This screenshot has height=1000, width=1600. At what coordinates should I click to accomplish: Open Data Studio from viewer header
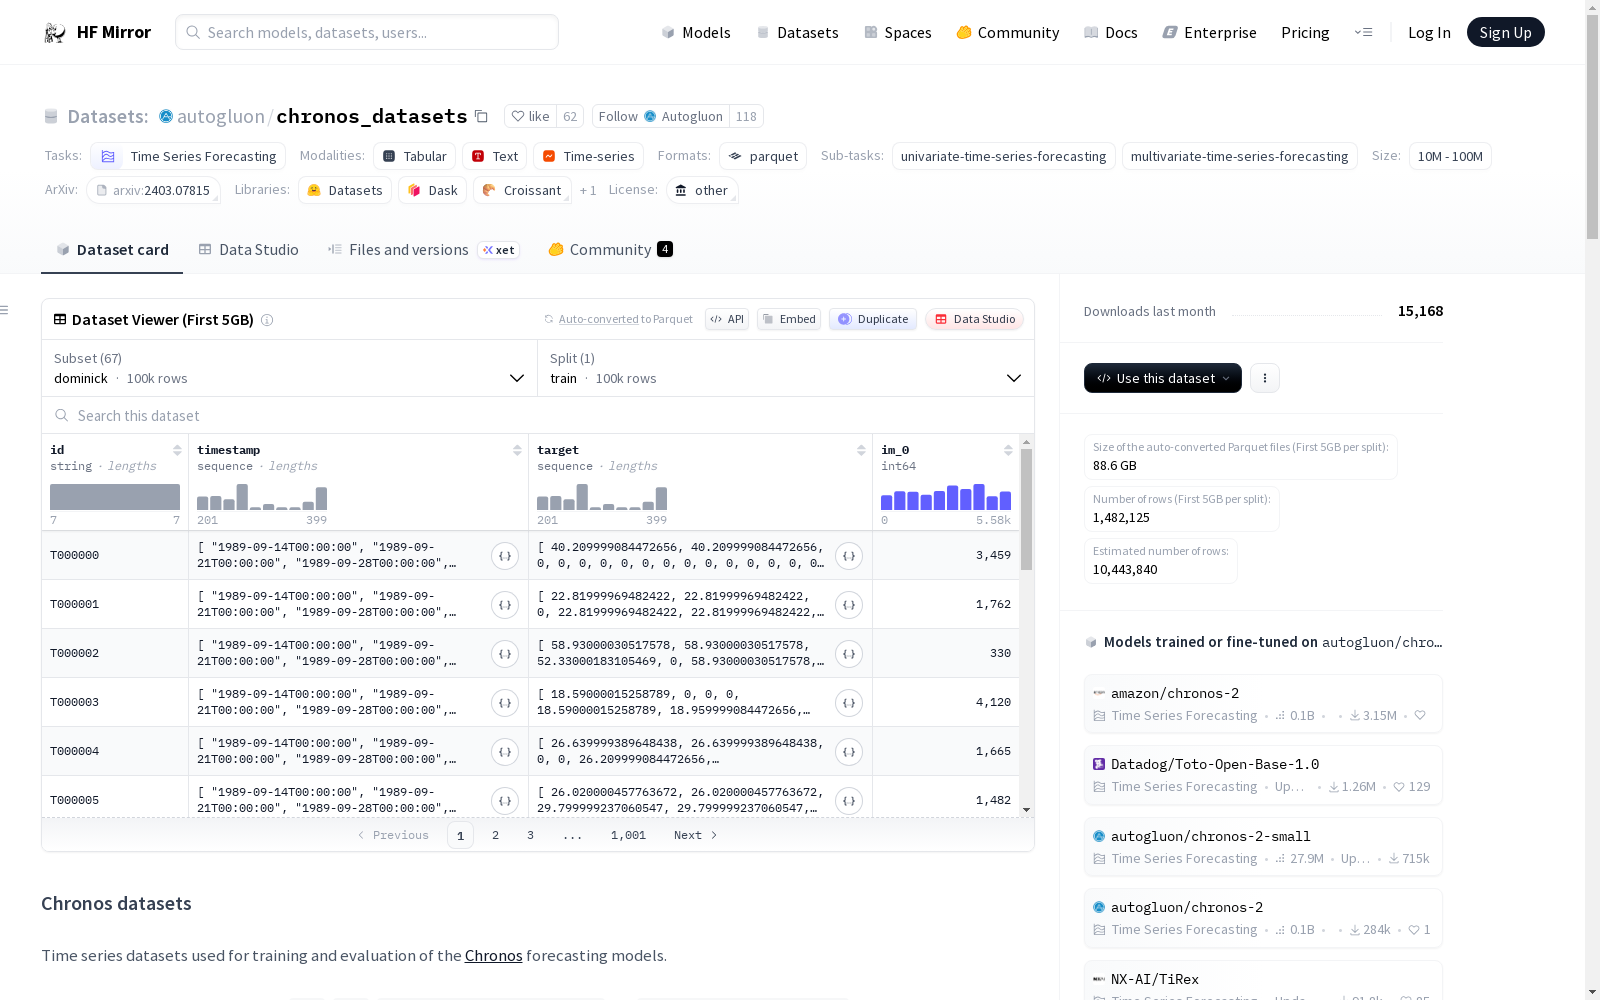click(x=975, y=319)
